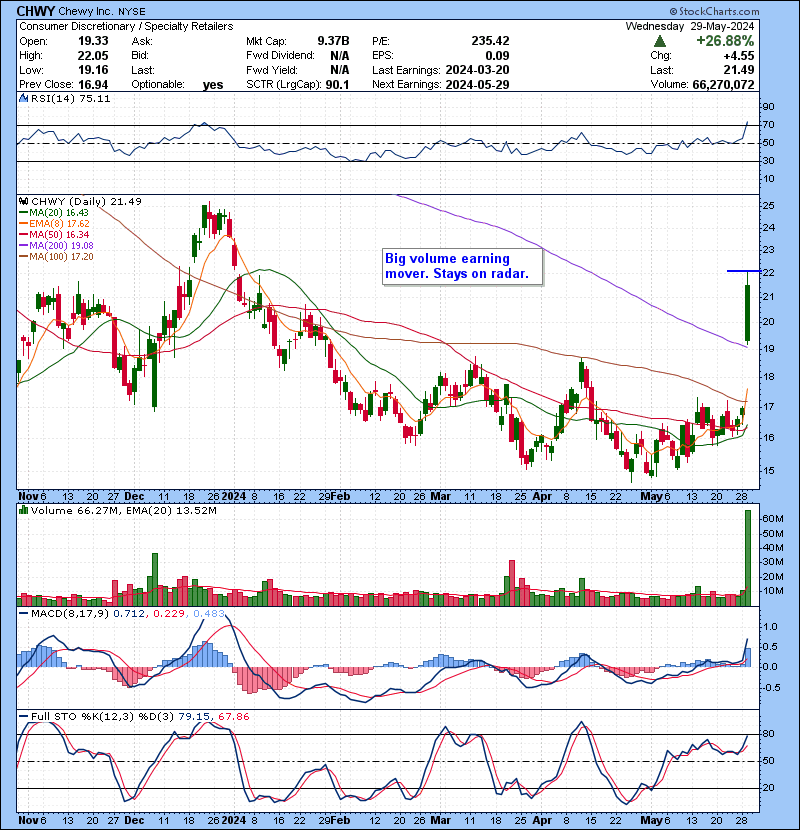This screenshot has width=800, height=830.
Task: Click the Next Earnings 2024-05-29 date
Action: click(478, 84)
